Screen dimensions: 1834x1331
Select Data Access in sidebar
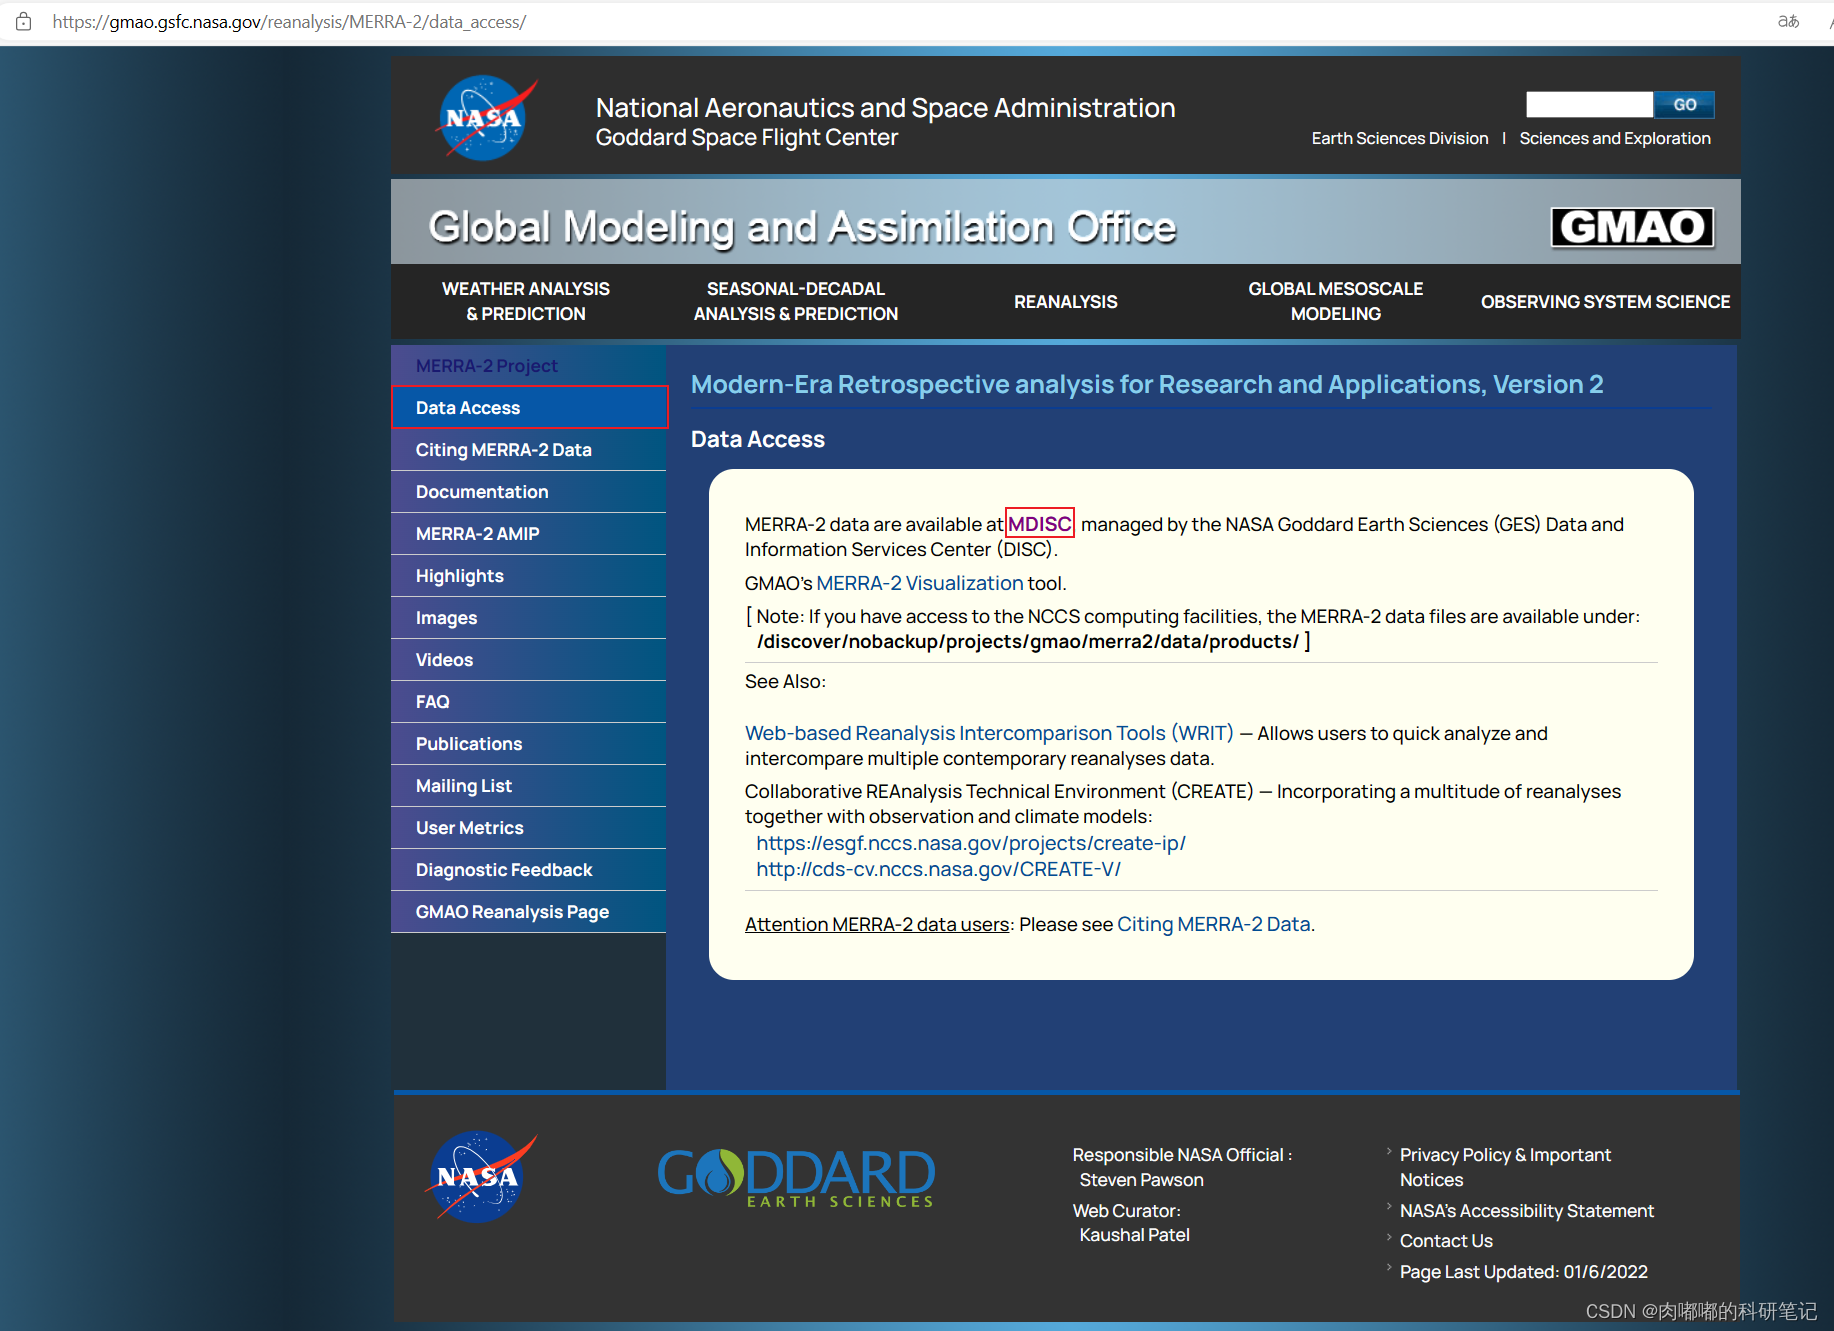(529, 407)
